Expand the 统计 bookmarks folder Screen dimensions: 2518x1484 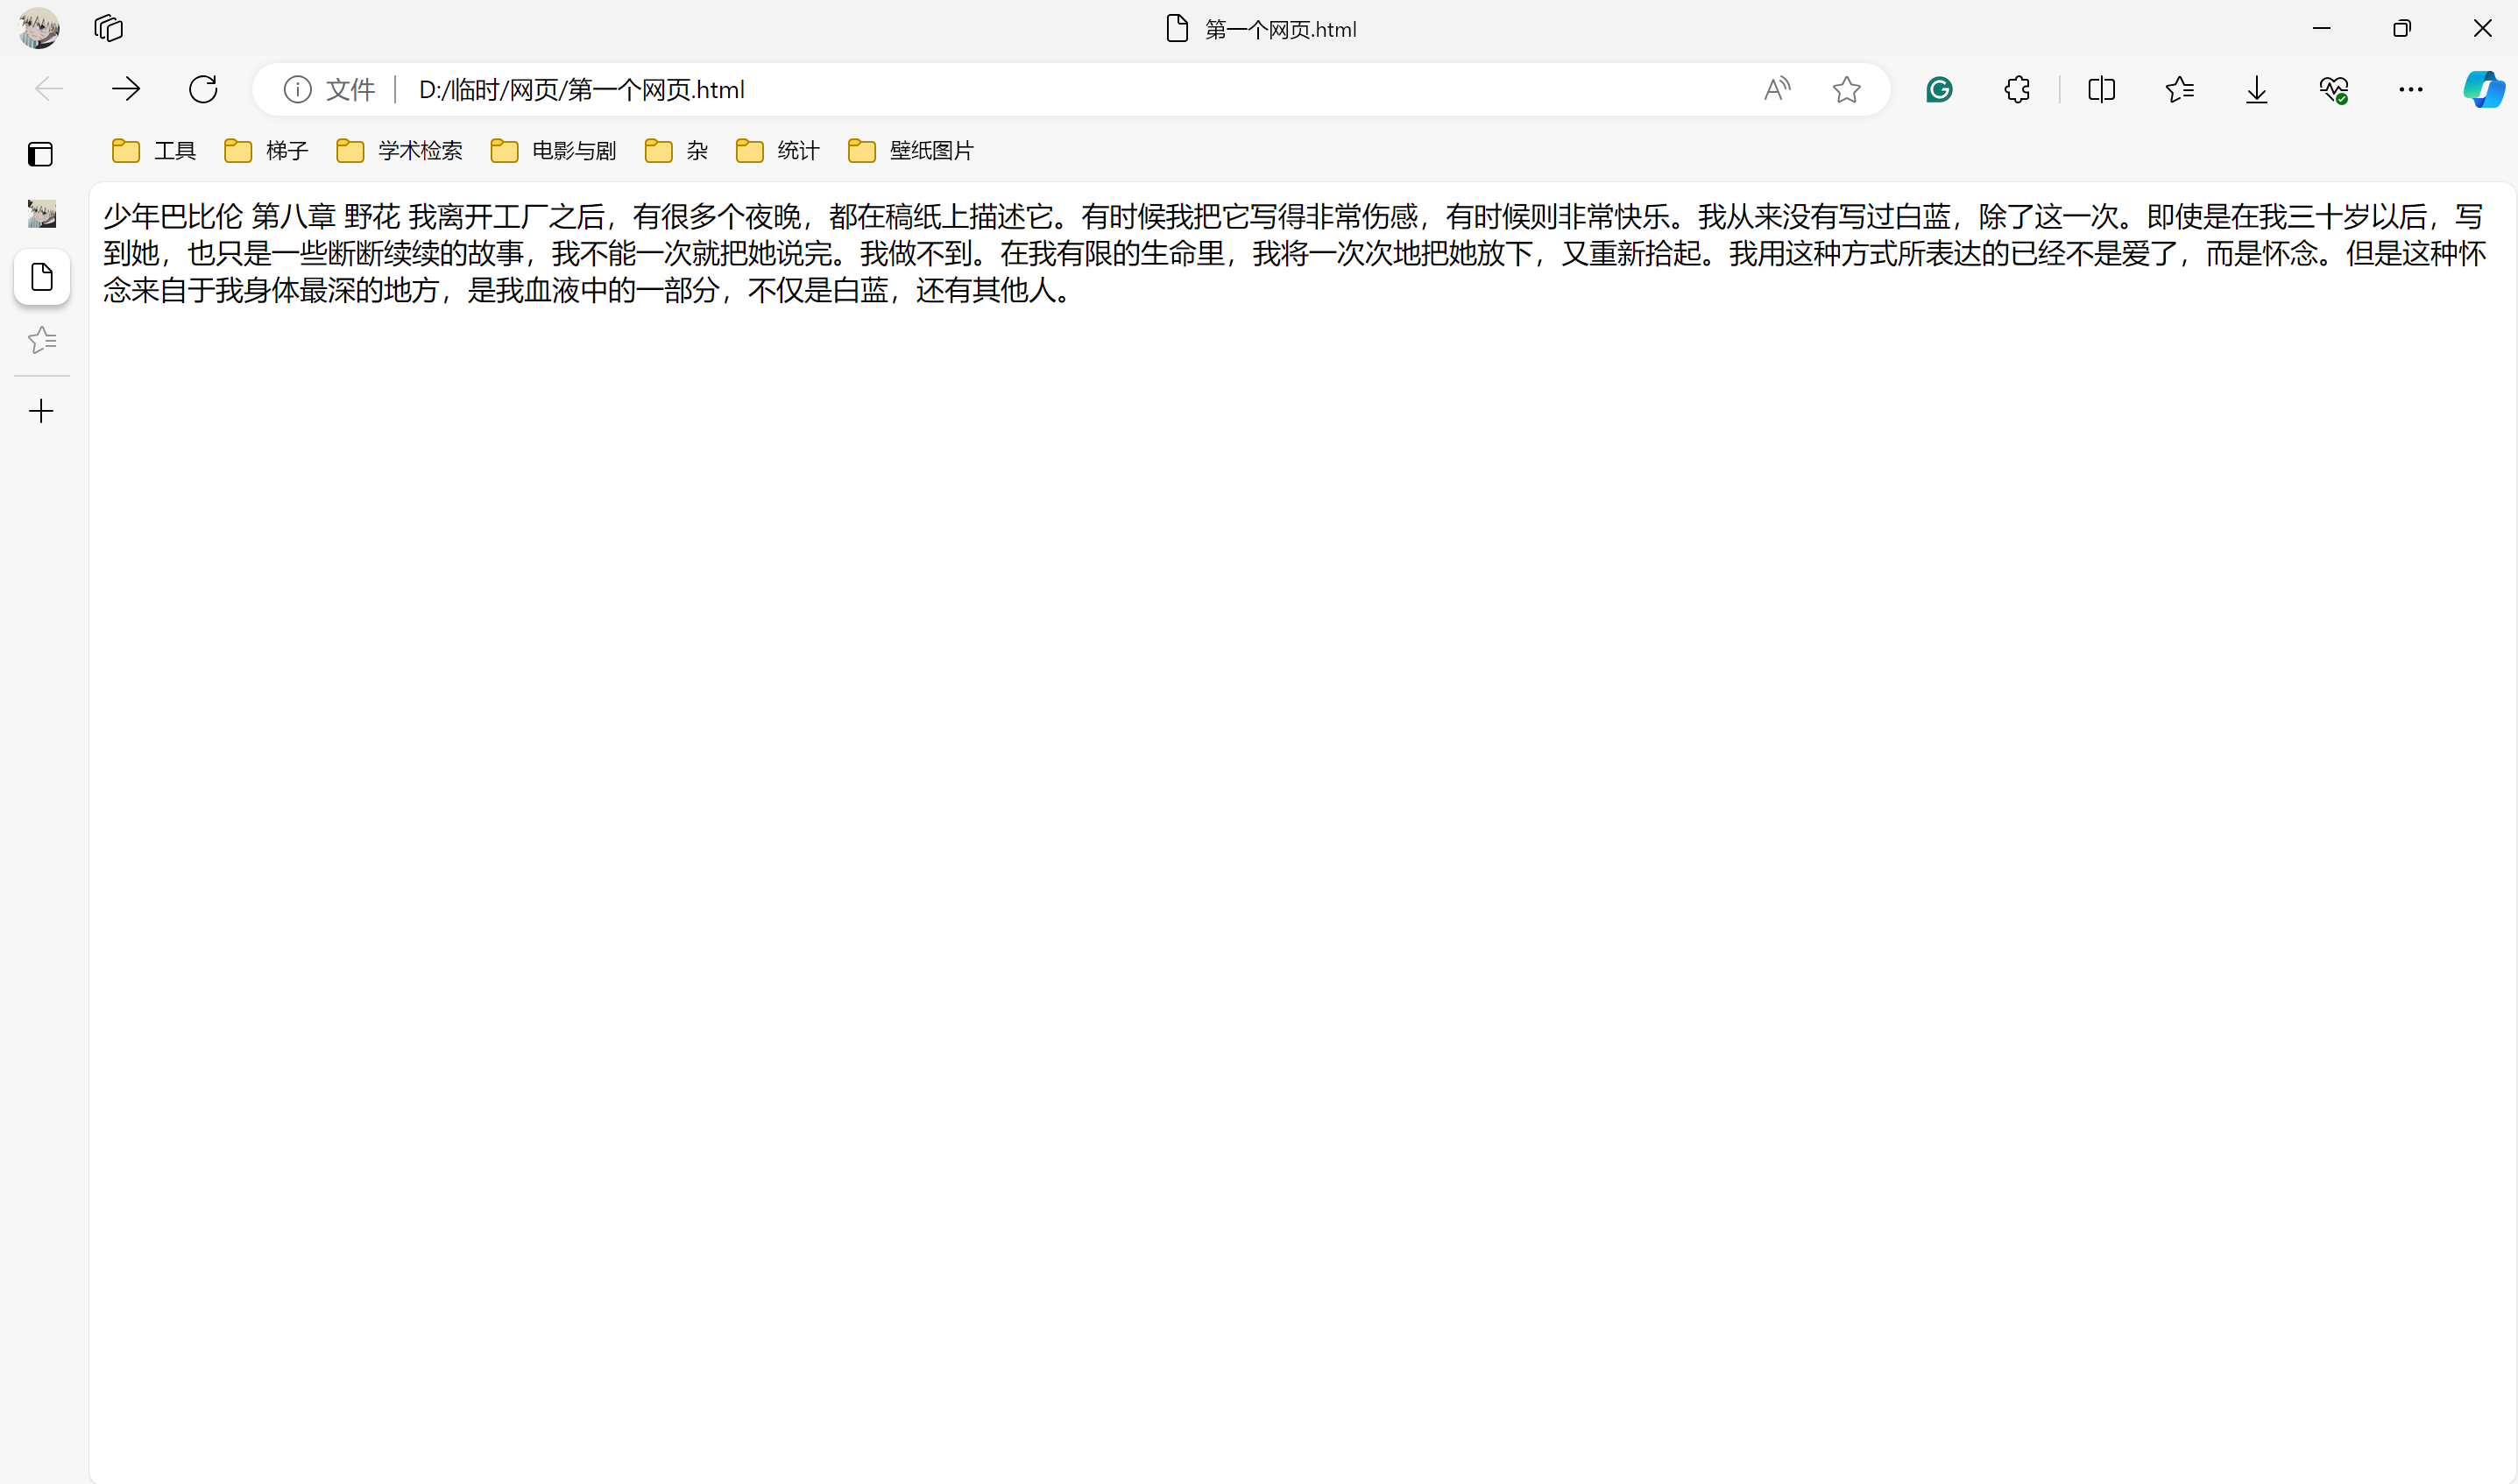[778, 150]
